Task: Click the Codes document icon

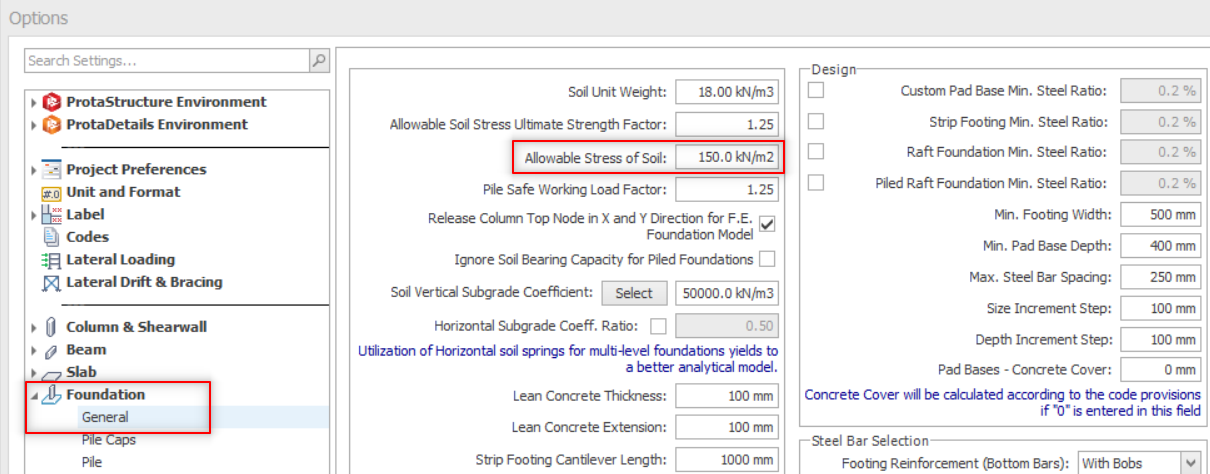Action: [x=52, y=237]
